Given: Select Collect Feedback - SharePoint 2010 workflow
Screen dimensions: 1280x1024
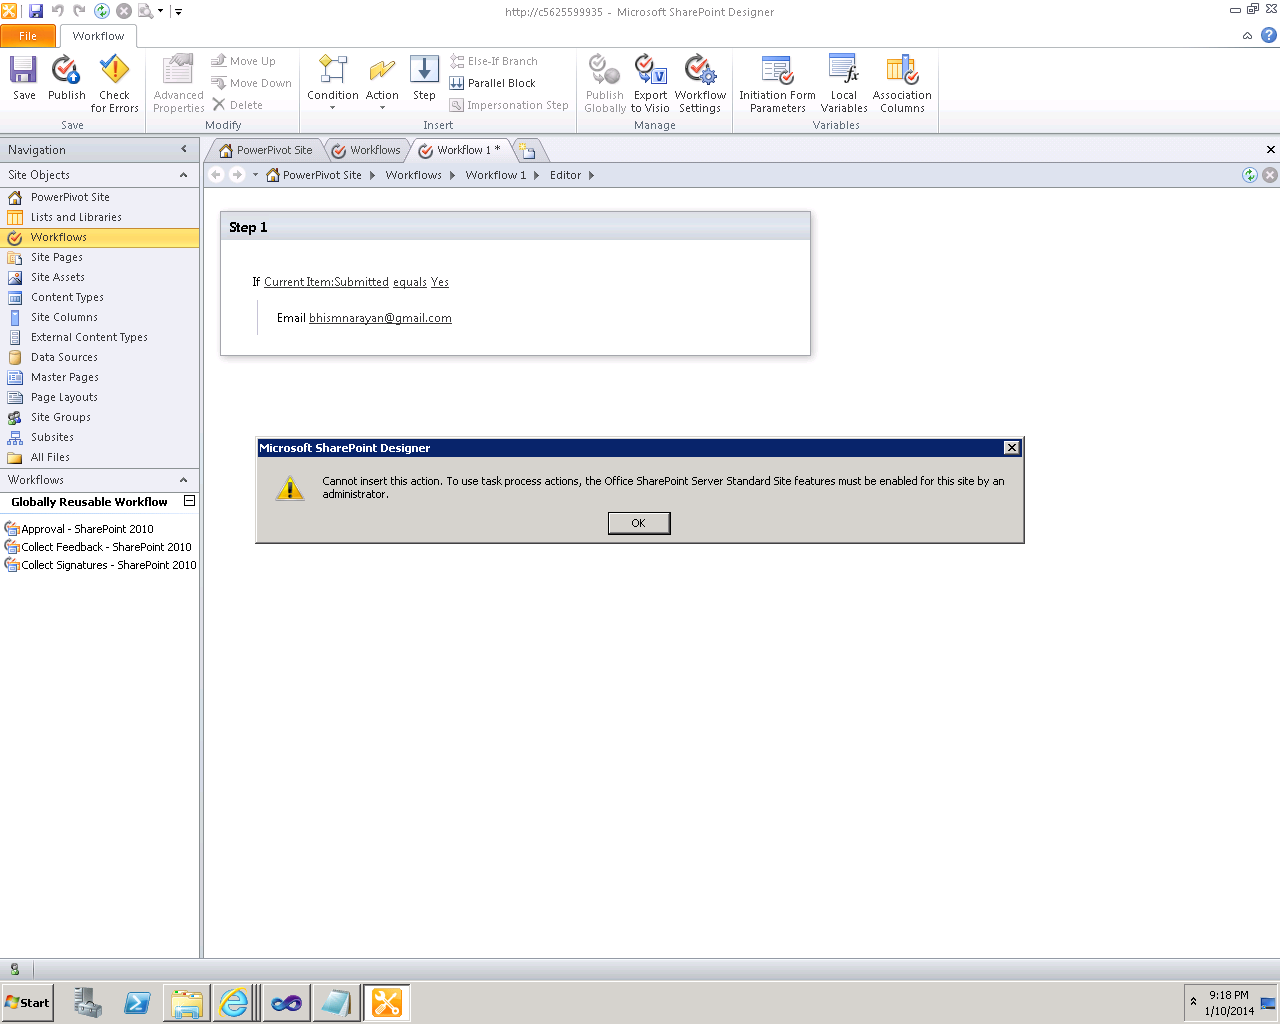Looking at the screenshot, I should (99, 547).
